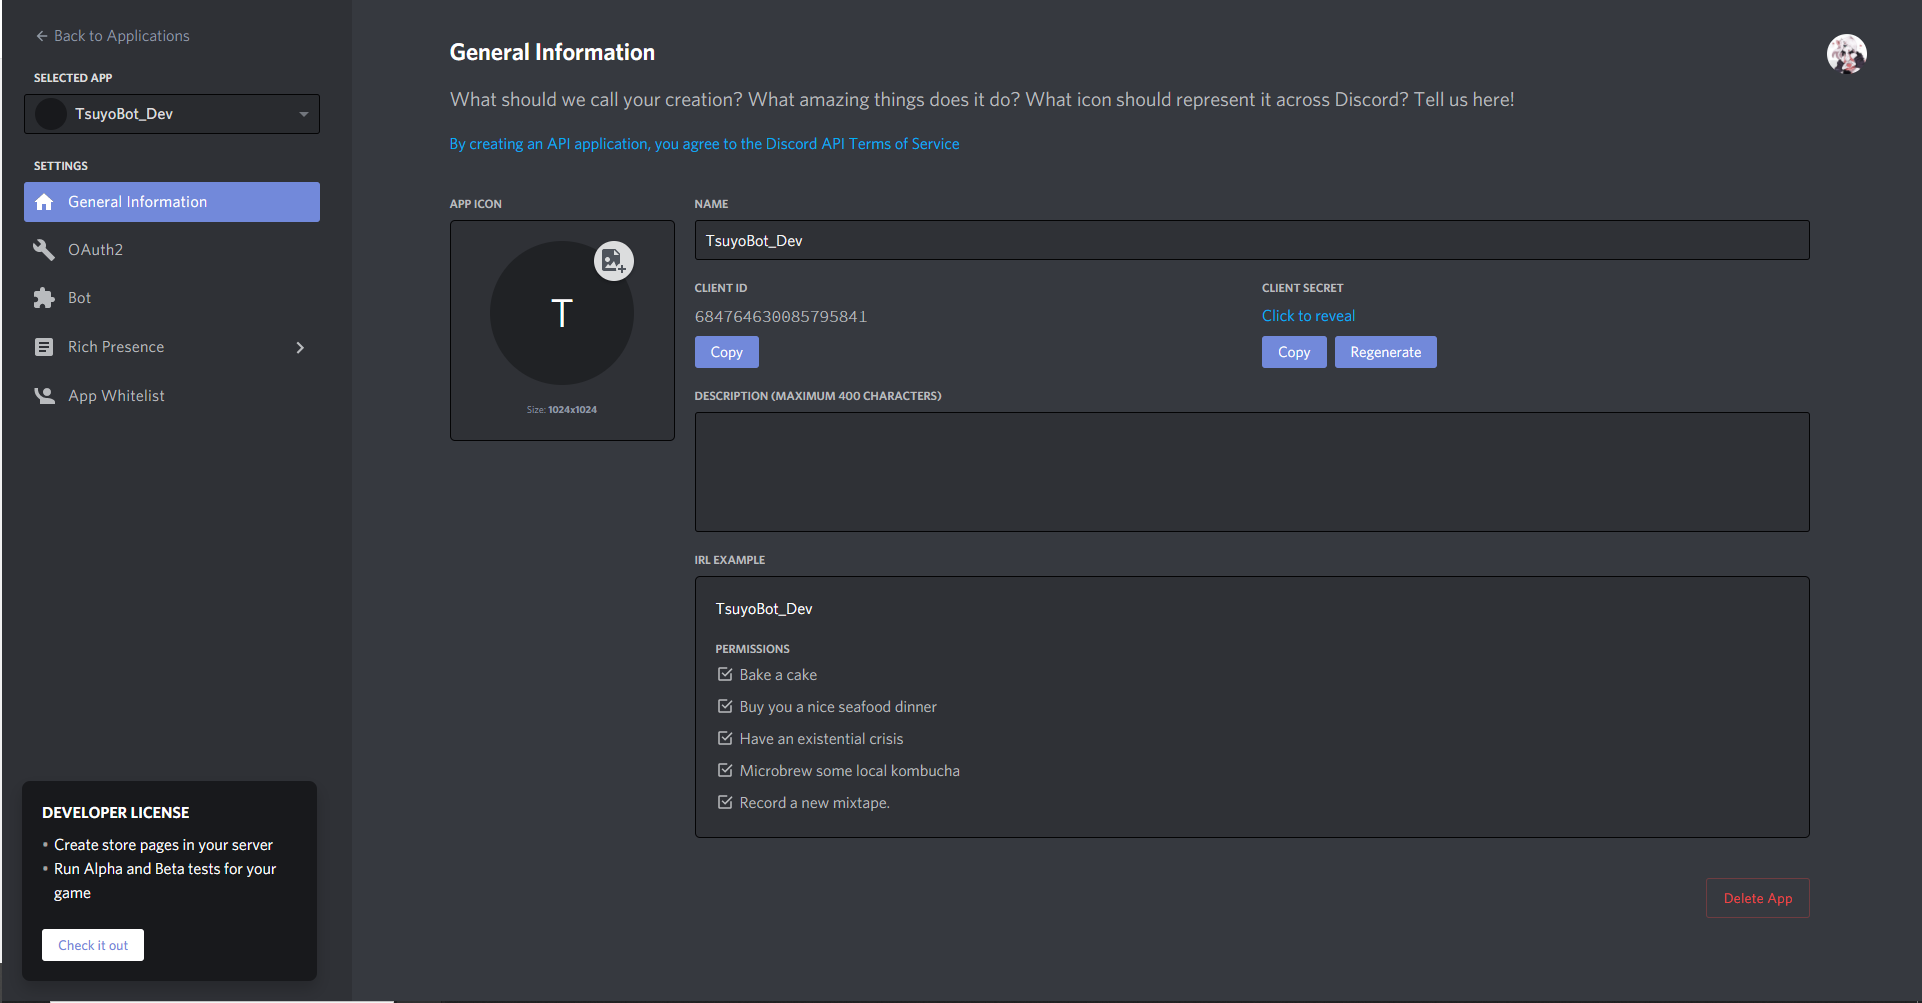Click the Name input field
The image size is (1922, 1003).
click(x=1252, y=240)
